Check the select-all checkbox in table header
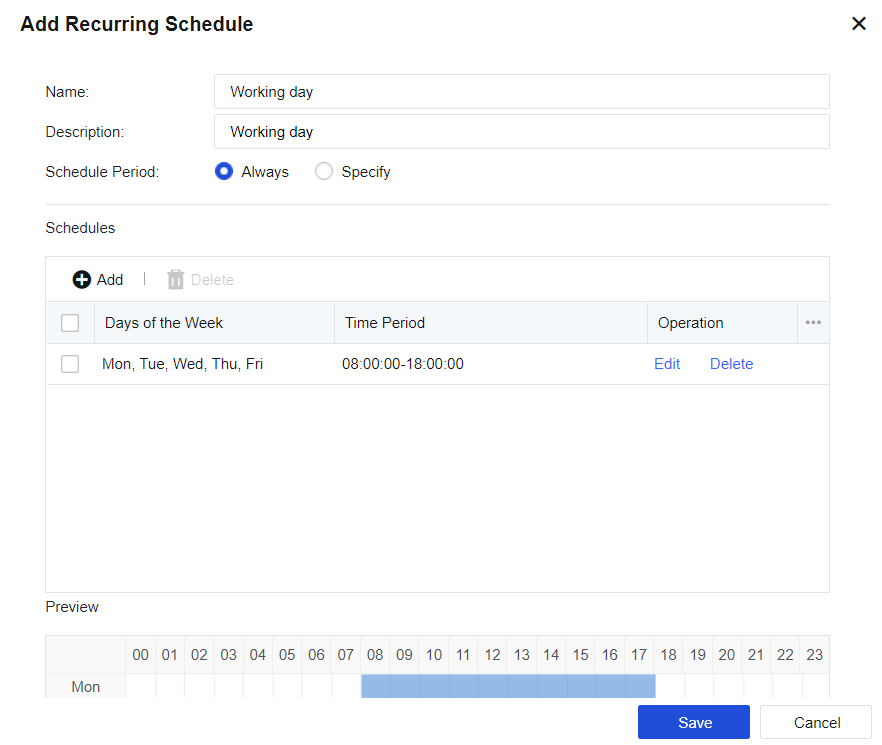Screen dimensions: 882x745 (x=70, y=323)
